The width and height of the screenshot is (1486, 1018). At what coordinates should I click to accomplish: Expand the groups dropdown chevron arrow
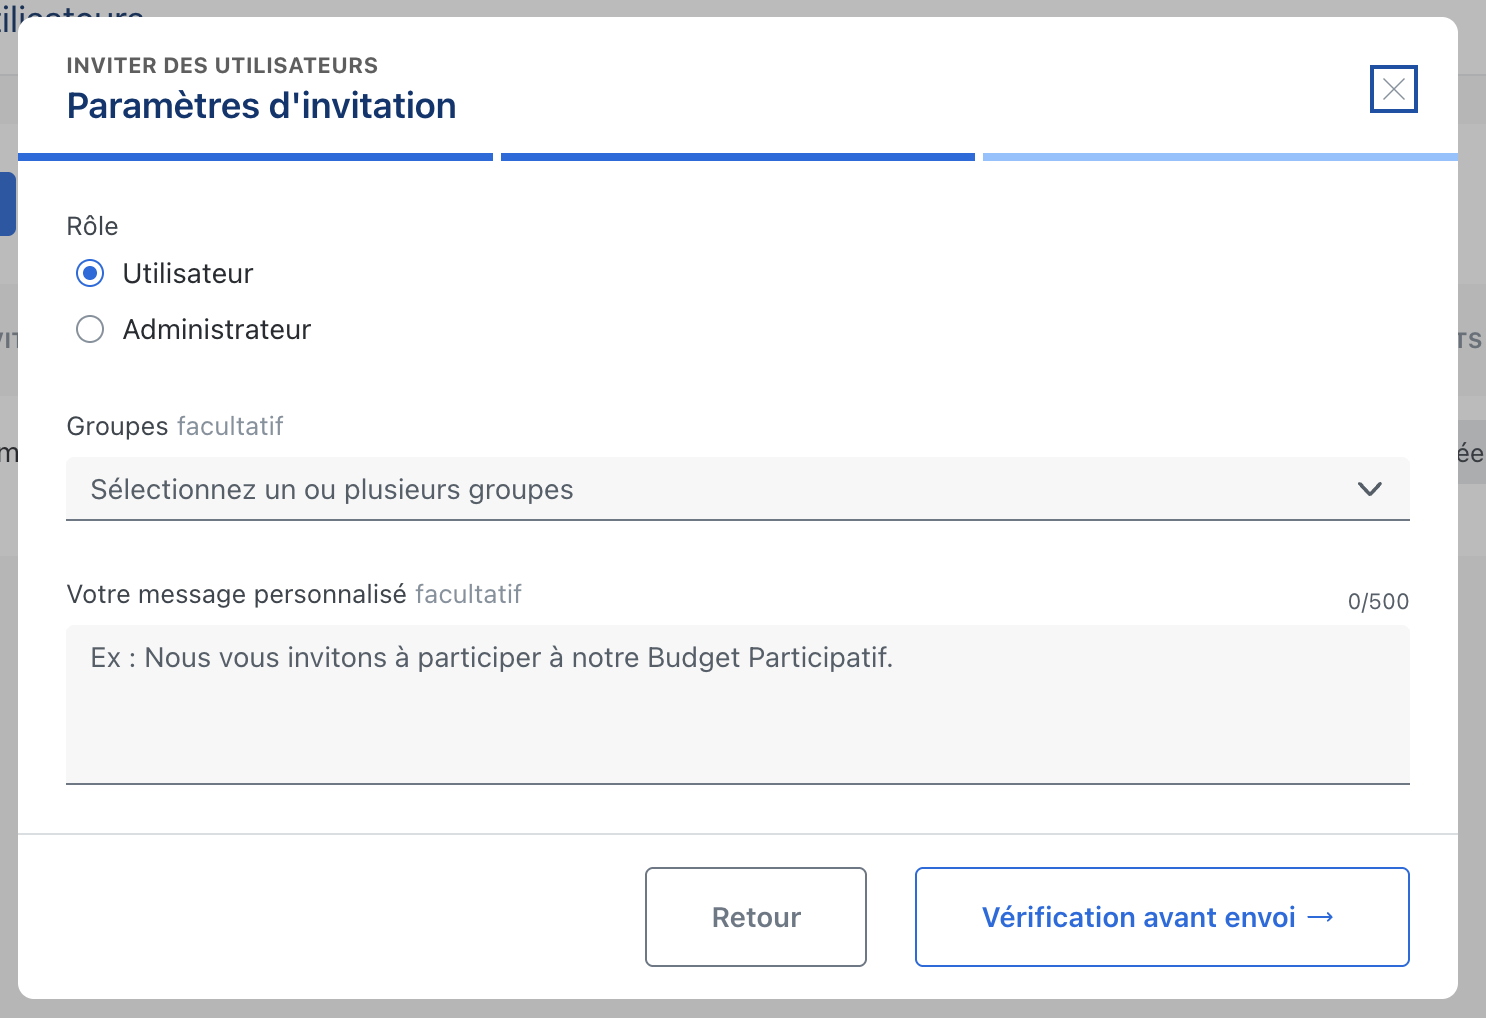(1369, 489)
